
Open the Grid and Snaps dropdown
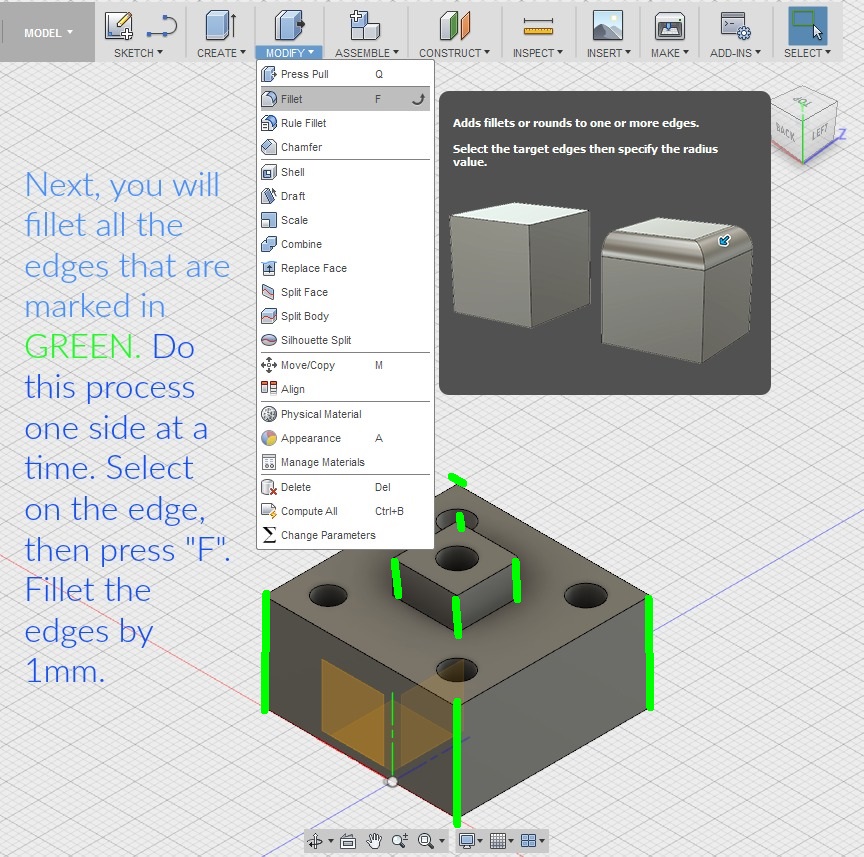click(501, 841)
